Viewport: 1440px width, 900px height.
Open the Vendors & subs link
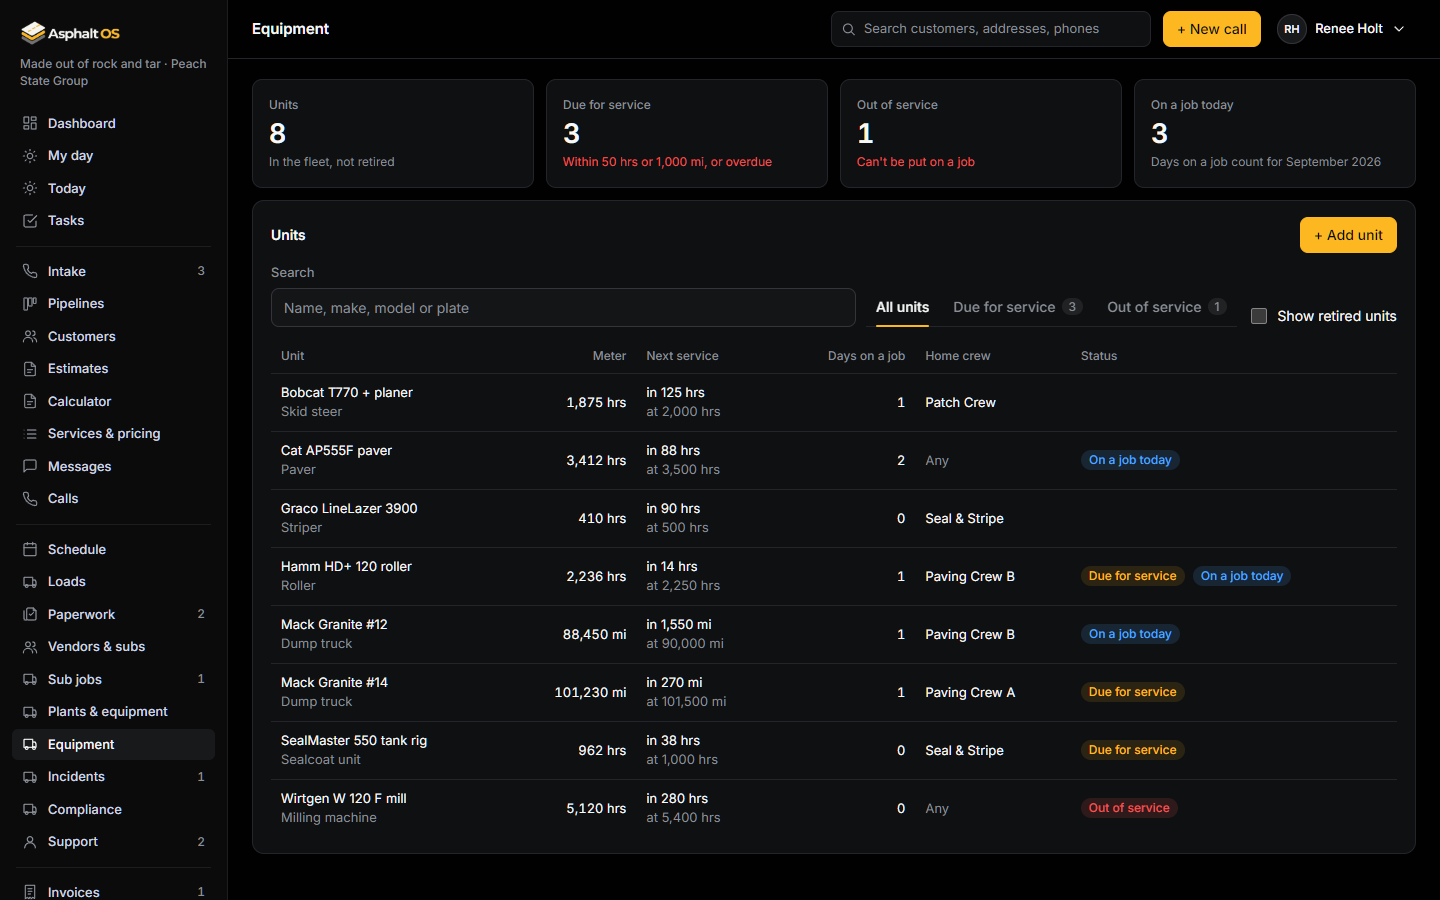(113, 647)
